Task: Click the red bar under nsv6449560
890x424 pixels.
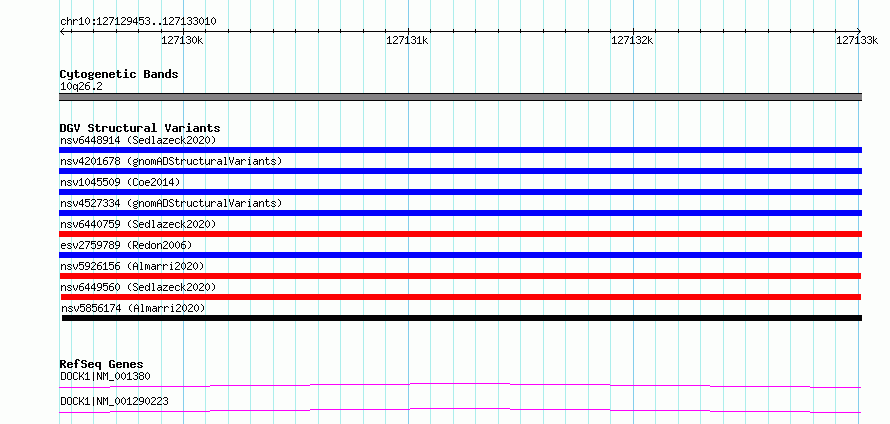Action: 461,297
